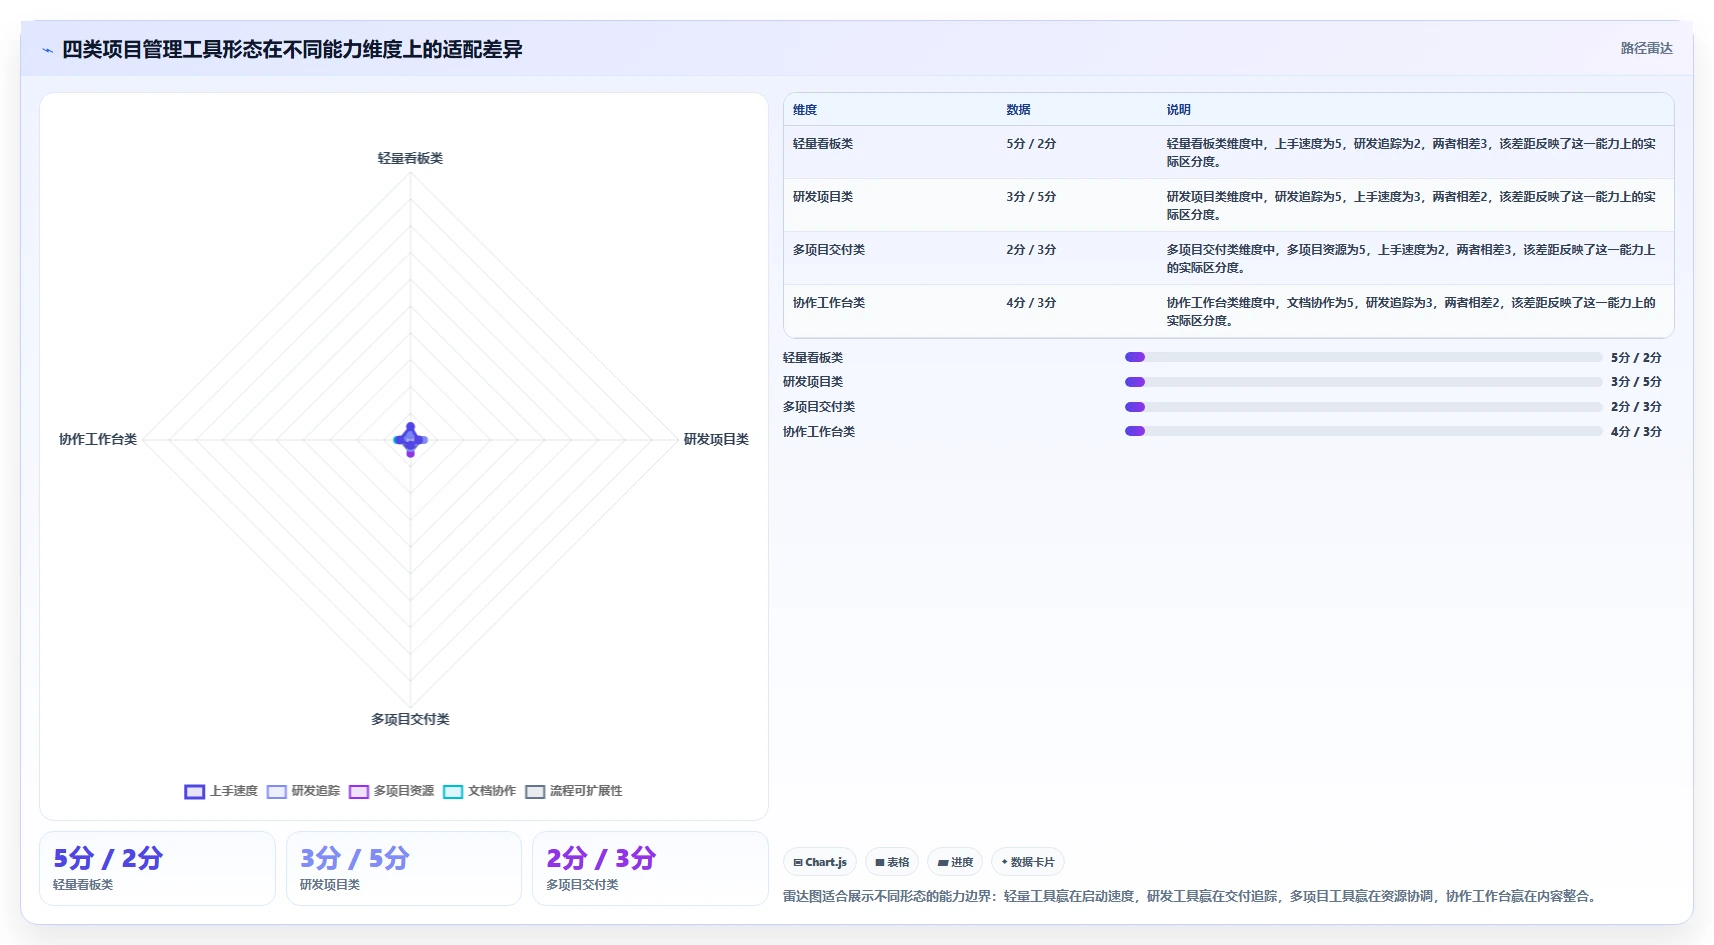Click the radar chart data points at center

[x=410, y=439]
